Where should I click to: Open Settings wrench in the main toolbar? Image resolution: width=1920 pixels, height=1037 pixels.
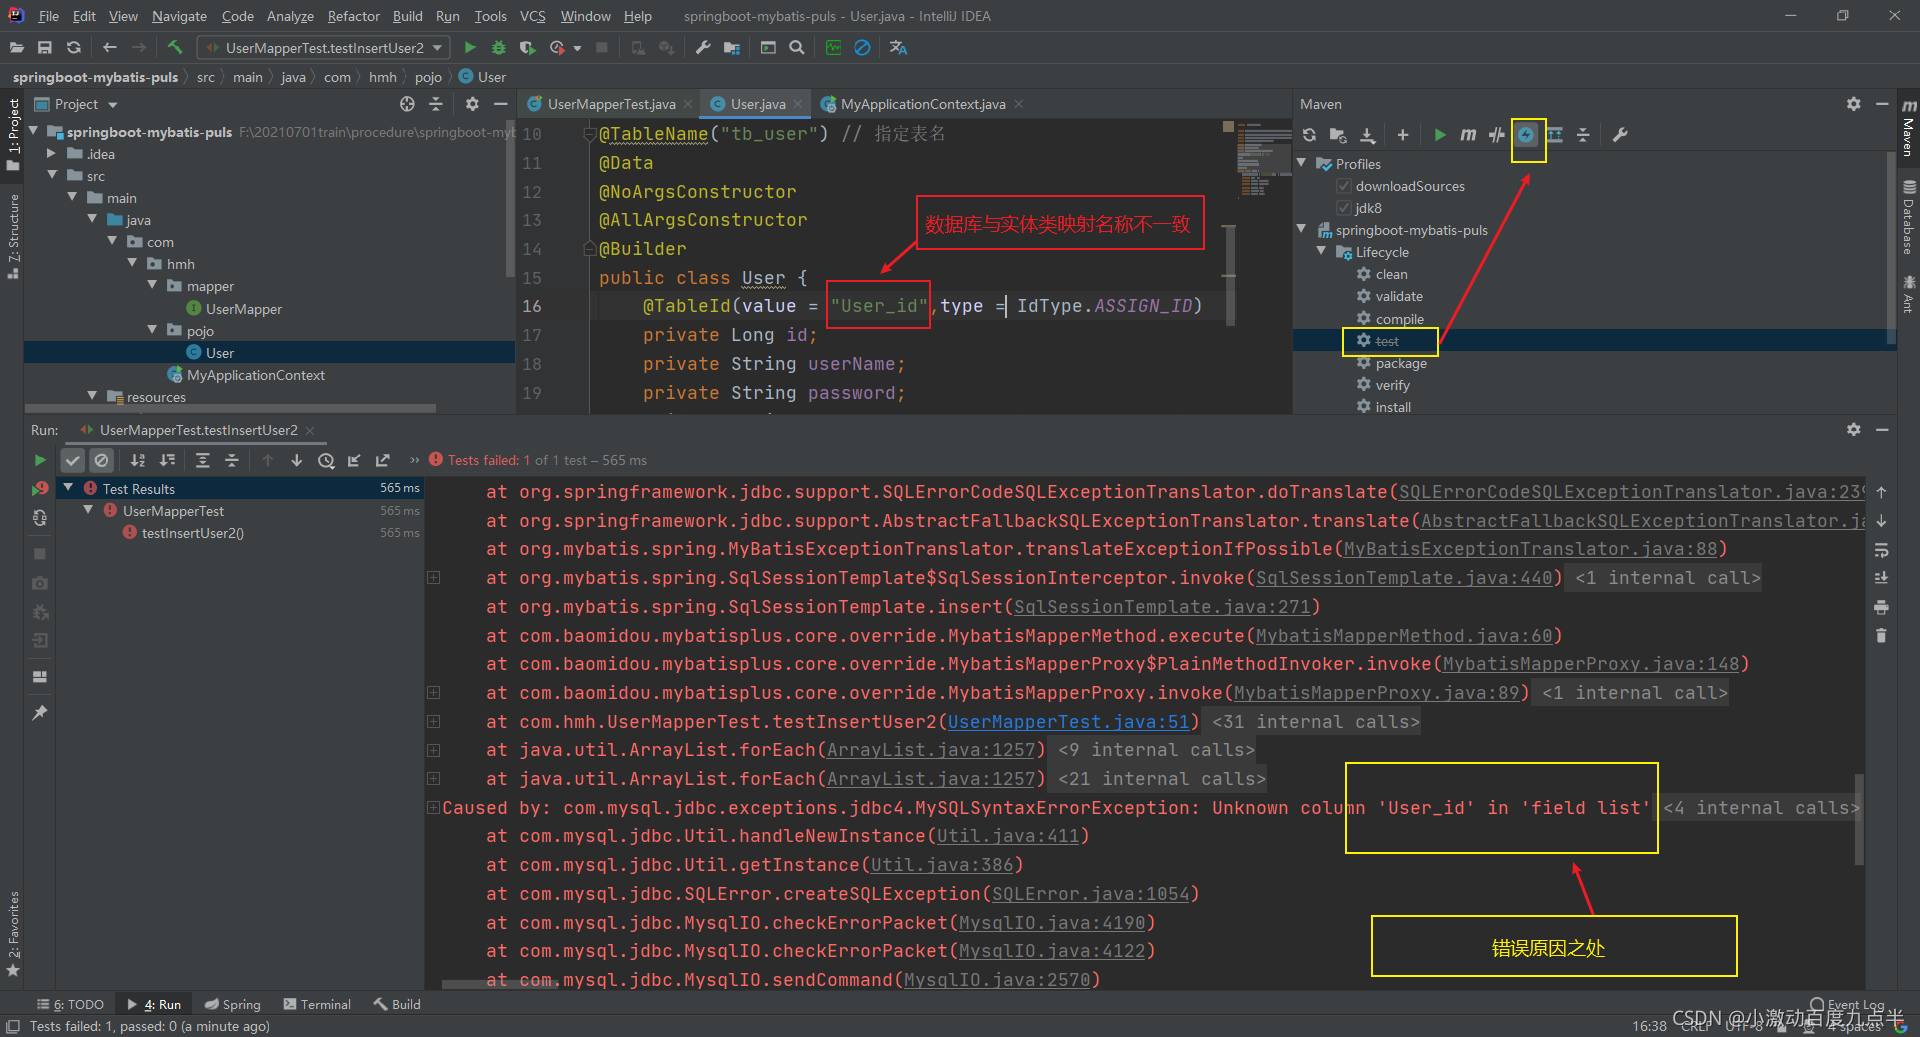click(703, 47)
